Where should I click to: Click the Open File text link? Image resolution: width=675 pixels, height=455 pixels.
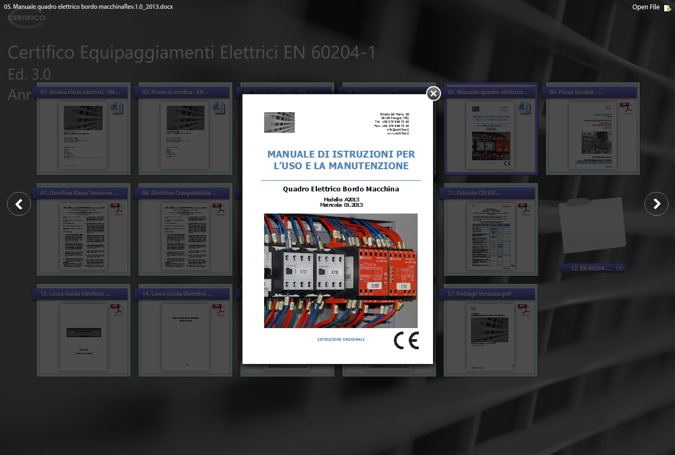point(645,7)
